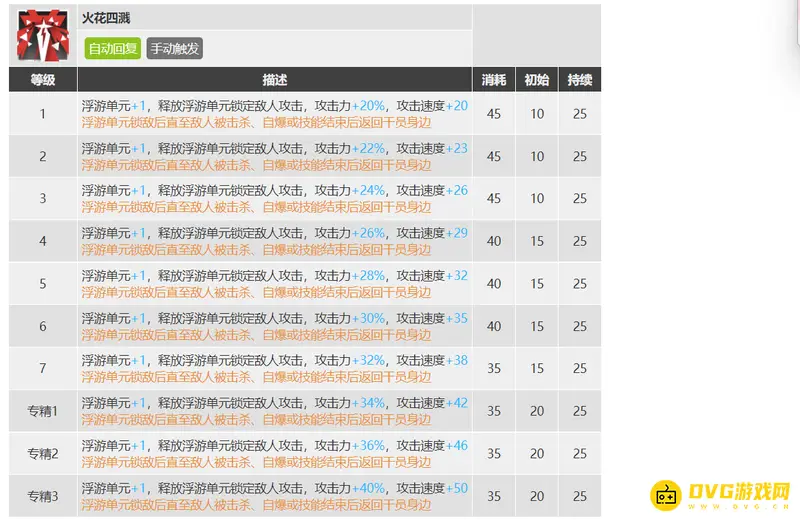Image resolution: width=800 pixels, height=521 pixels.
Task: Click the 等级 column header
Action: (43, 80)
